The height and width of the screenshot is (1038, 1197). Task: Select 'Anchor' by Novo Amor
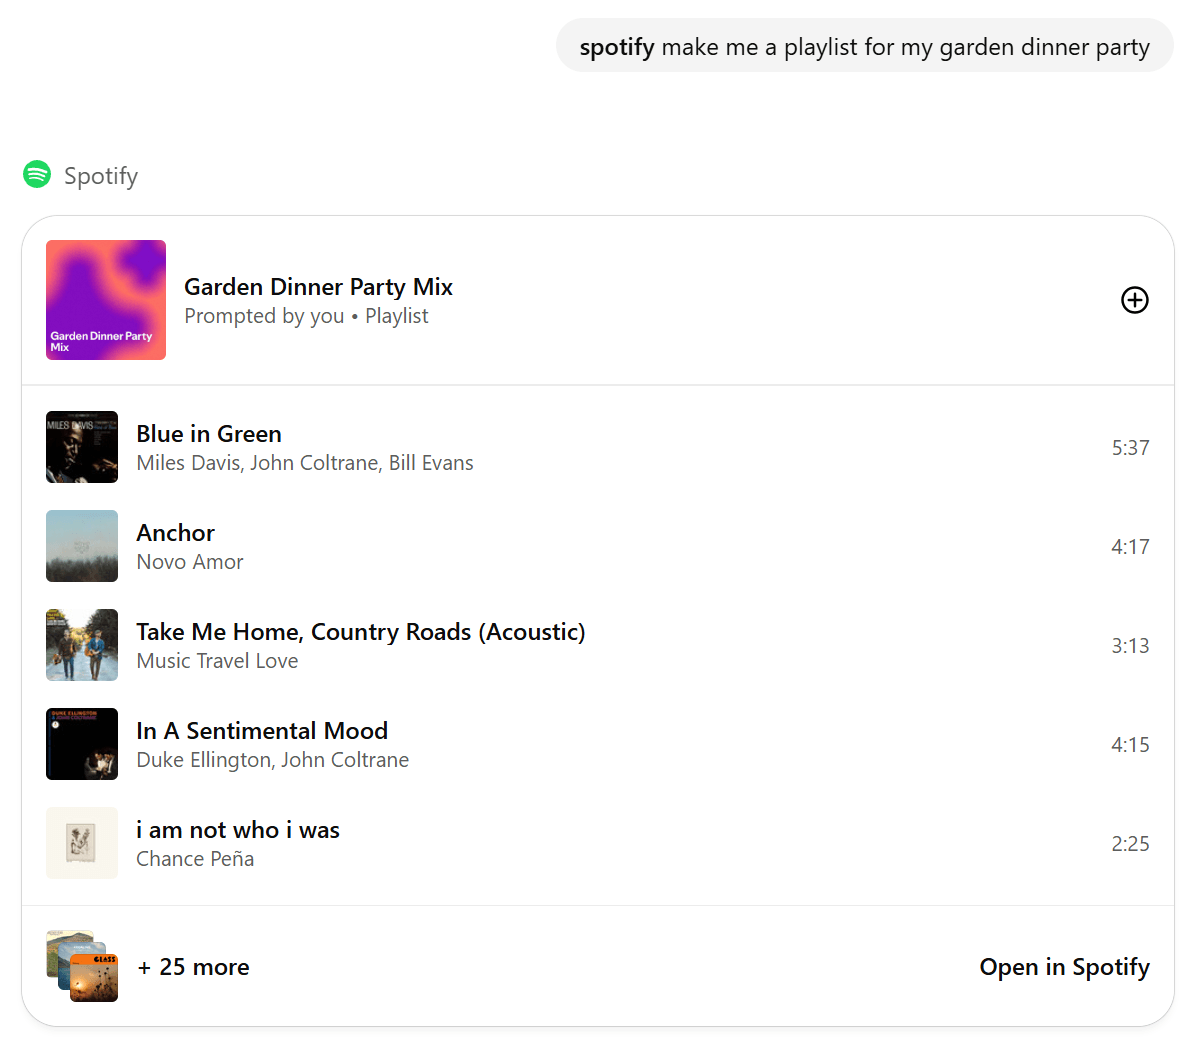click(x=175, y=533)
